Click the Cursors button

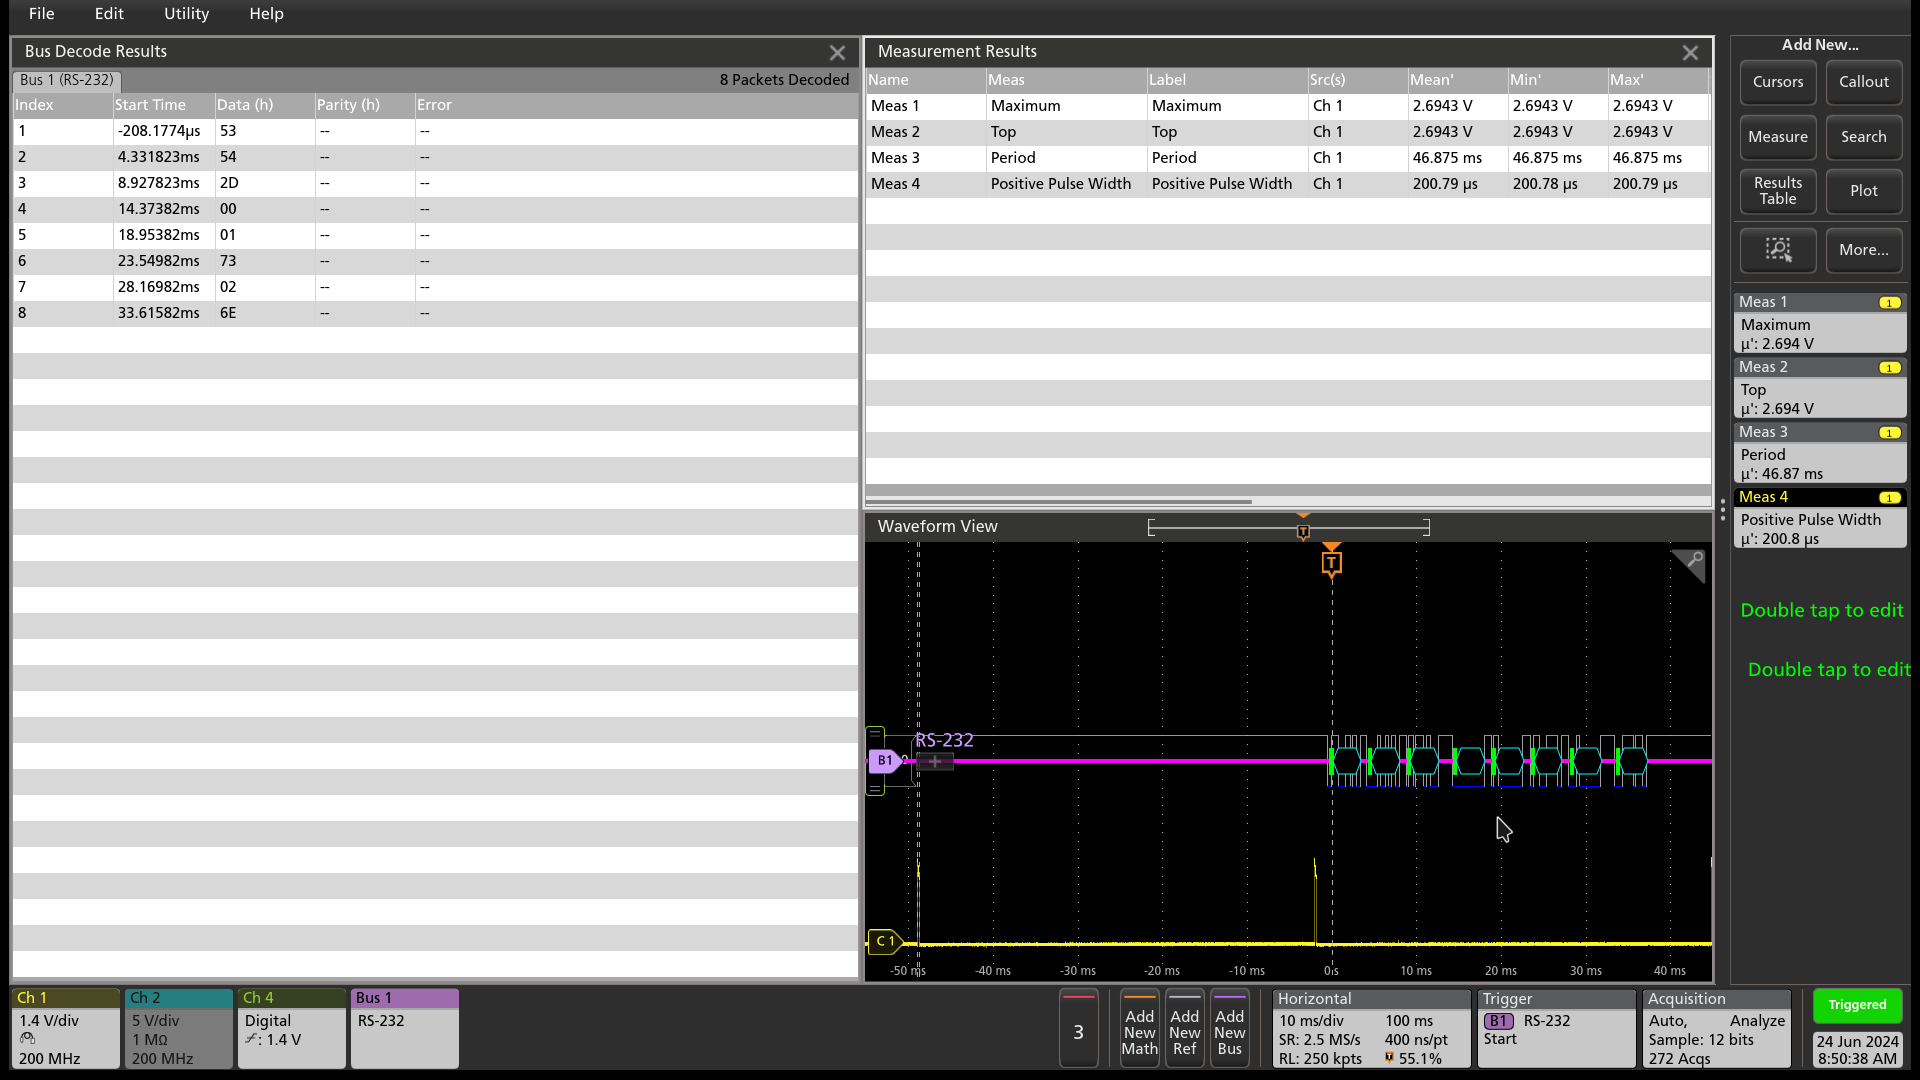pyautogui.click(x=1777, y=82)
